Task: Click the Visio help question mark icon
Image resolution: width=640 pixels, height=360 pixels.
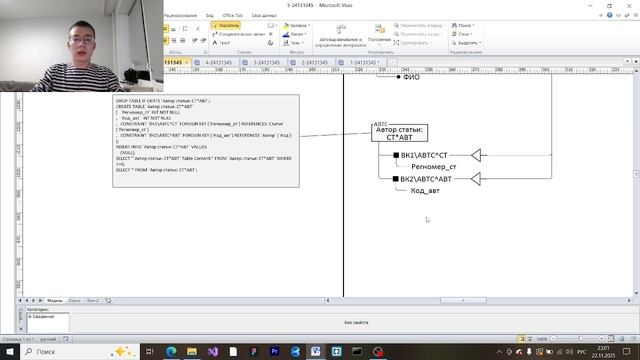Action: [609, 16]
